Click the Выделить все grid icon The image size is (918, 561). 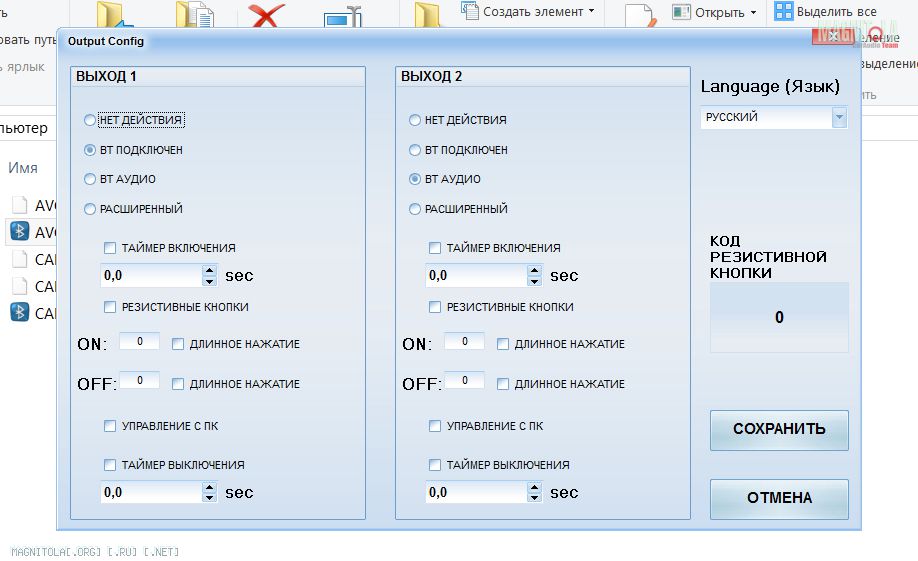[x=783, y=12]
